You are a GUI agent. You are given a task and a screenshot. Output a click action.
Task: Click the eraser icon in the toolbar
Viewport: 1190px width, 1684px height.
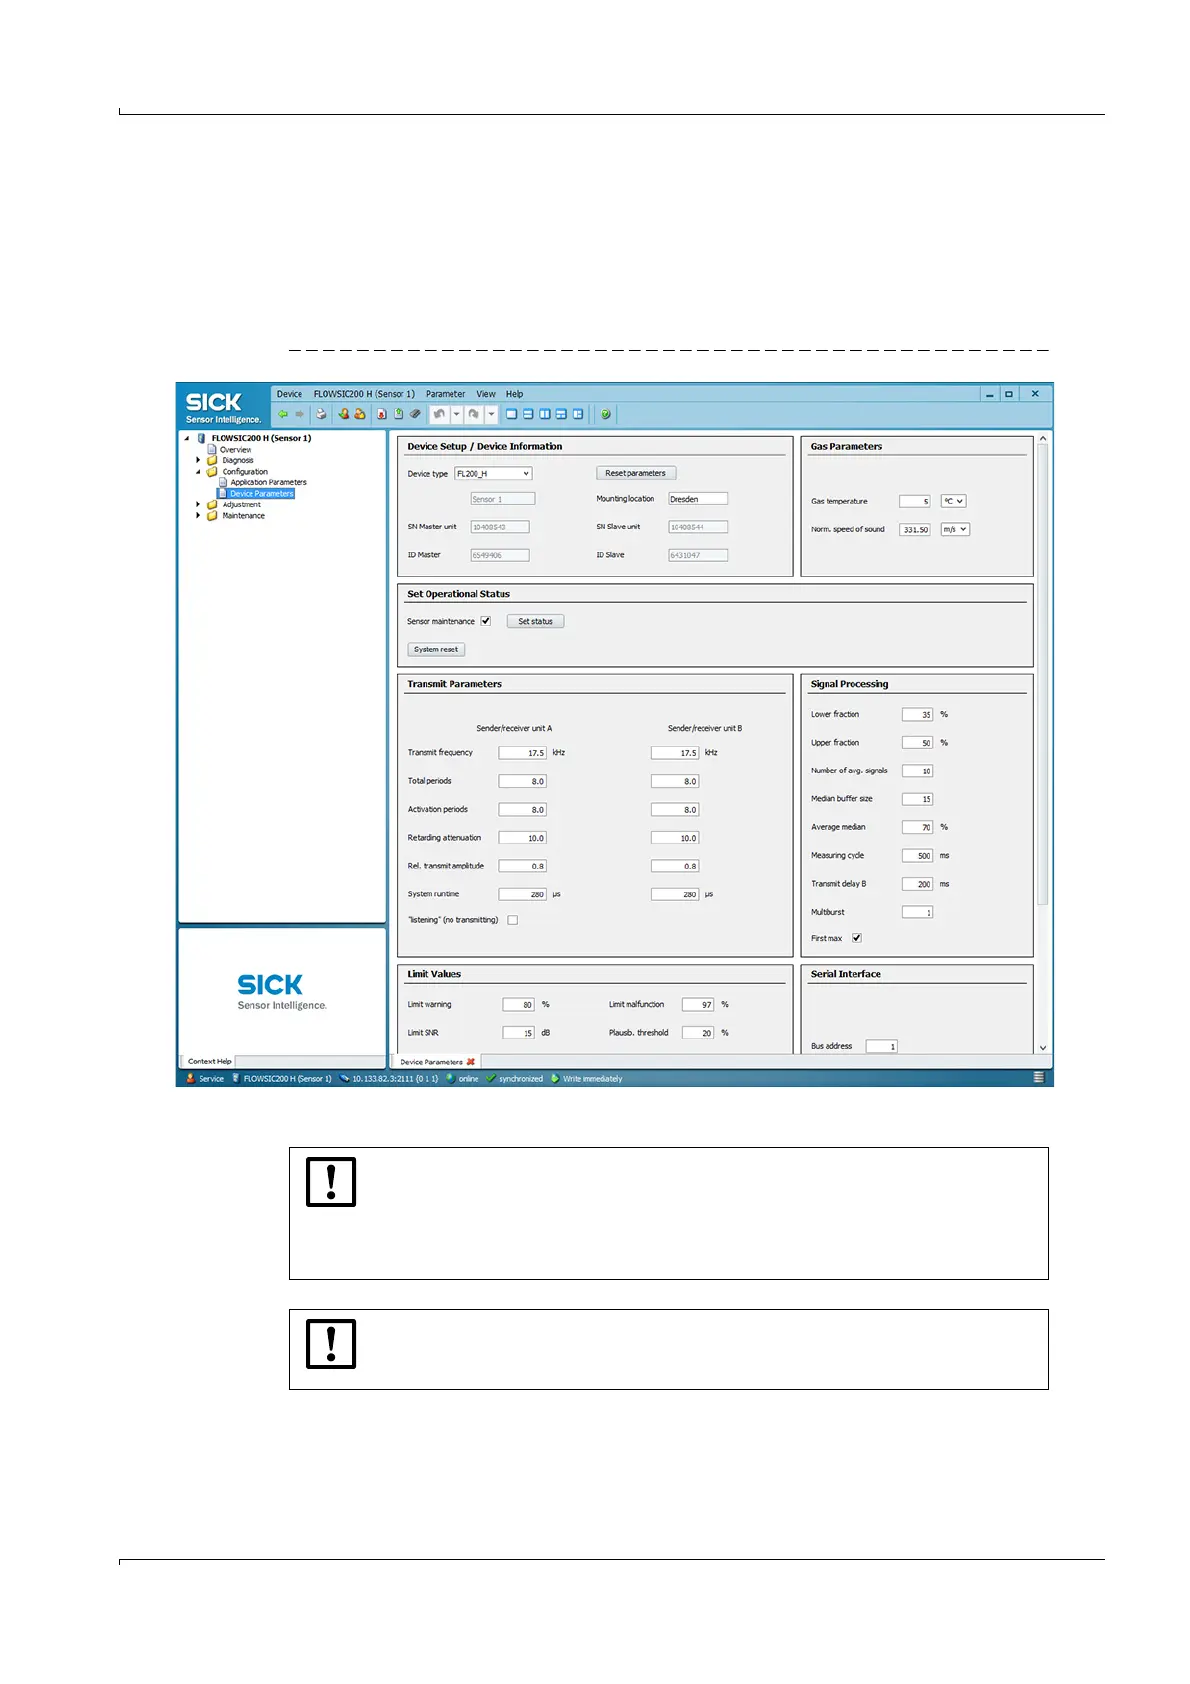click(x=415, y=414)
